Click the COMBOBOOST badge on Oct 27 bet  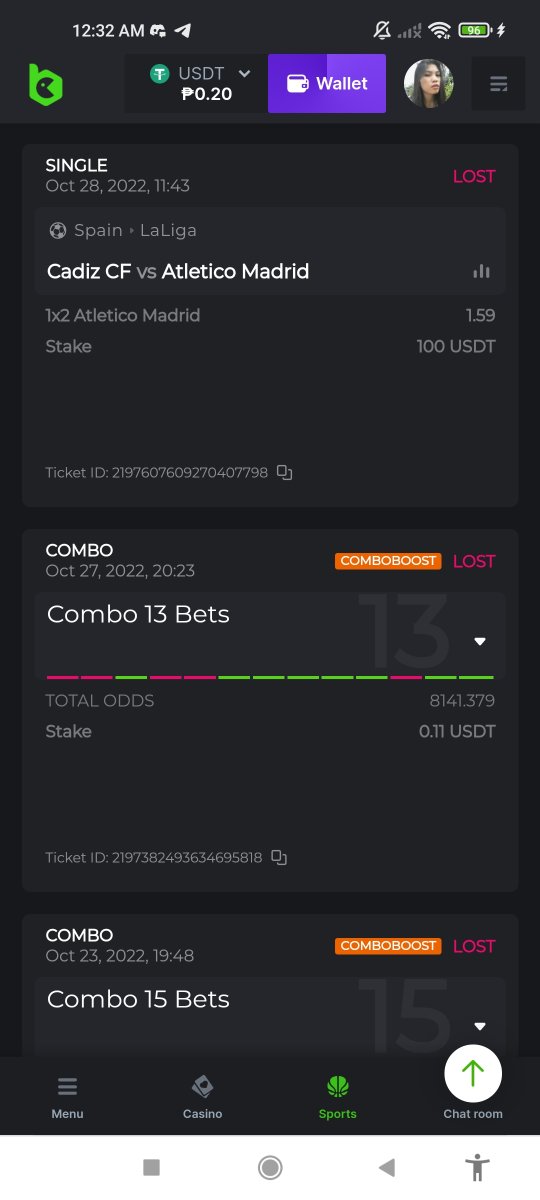[388, 561]
